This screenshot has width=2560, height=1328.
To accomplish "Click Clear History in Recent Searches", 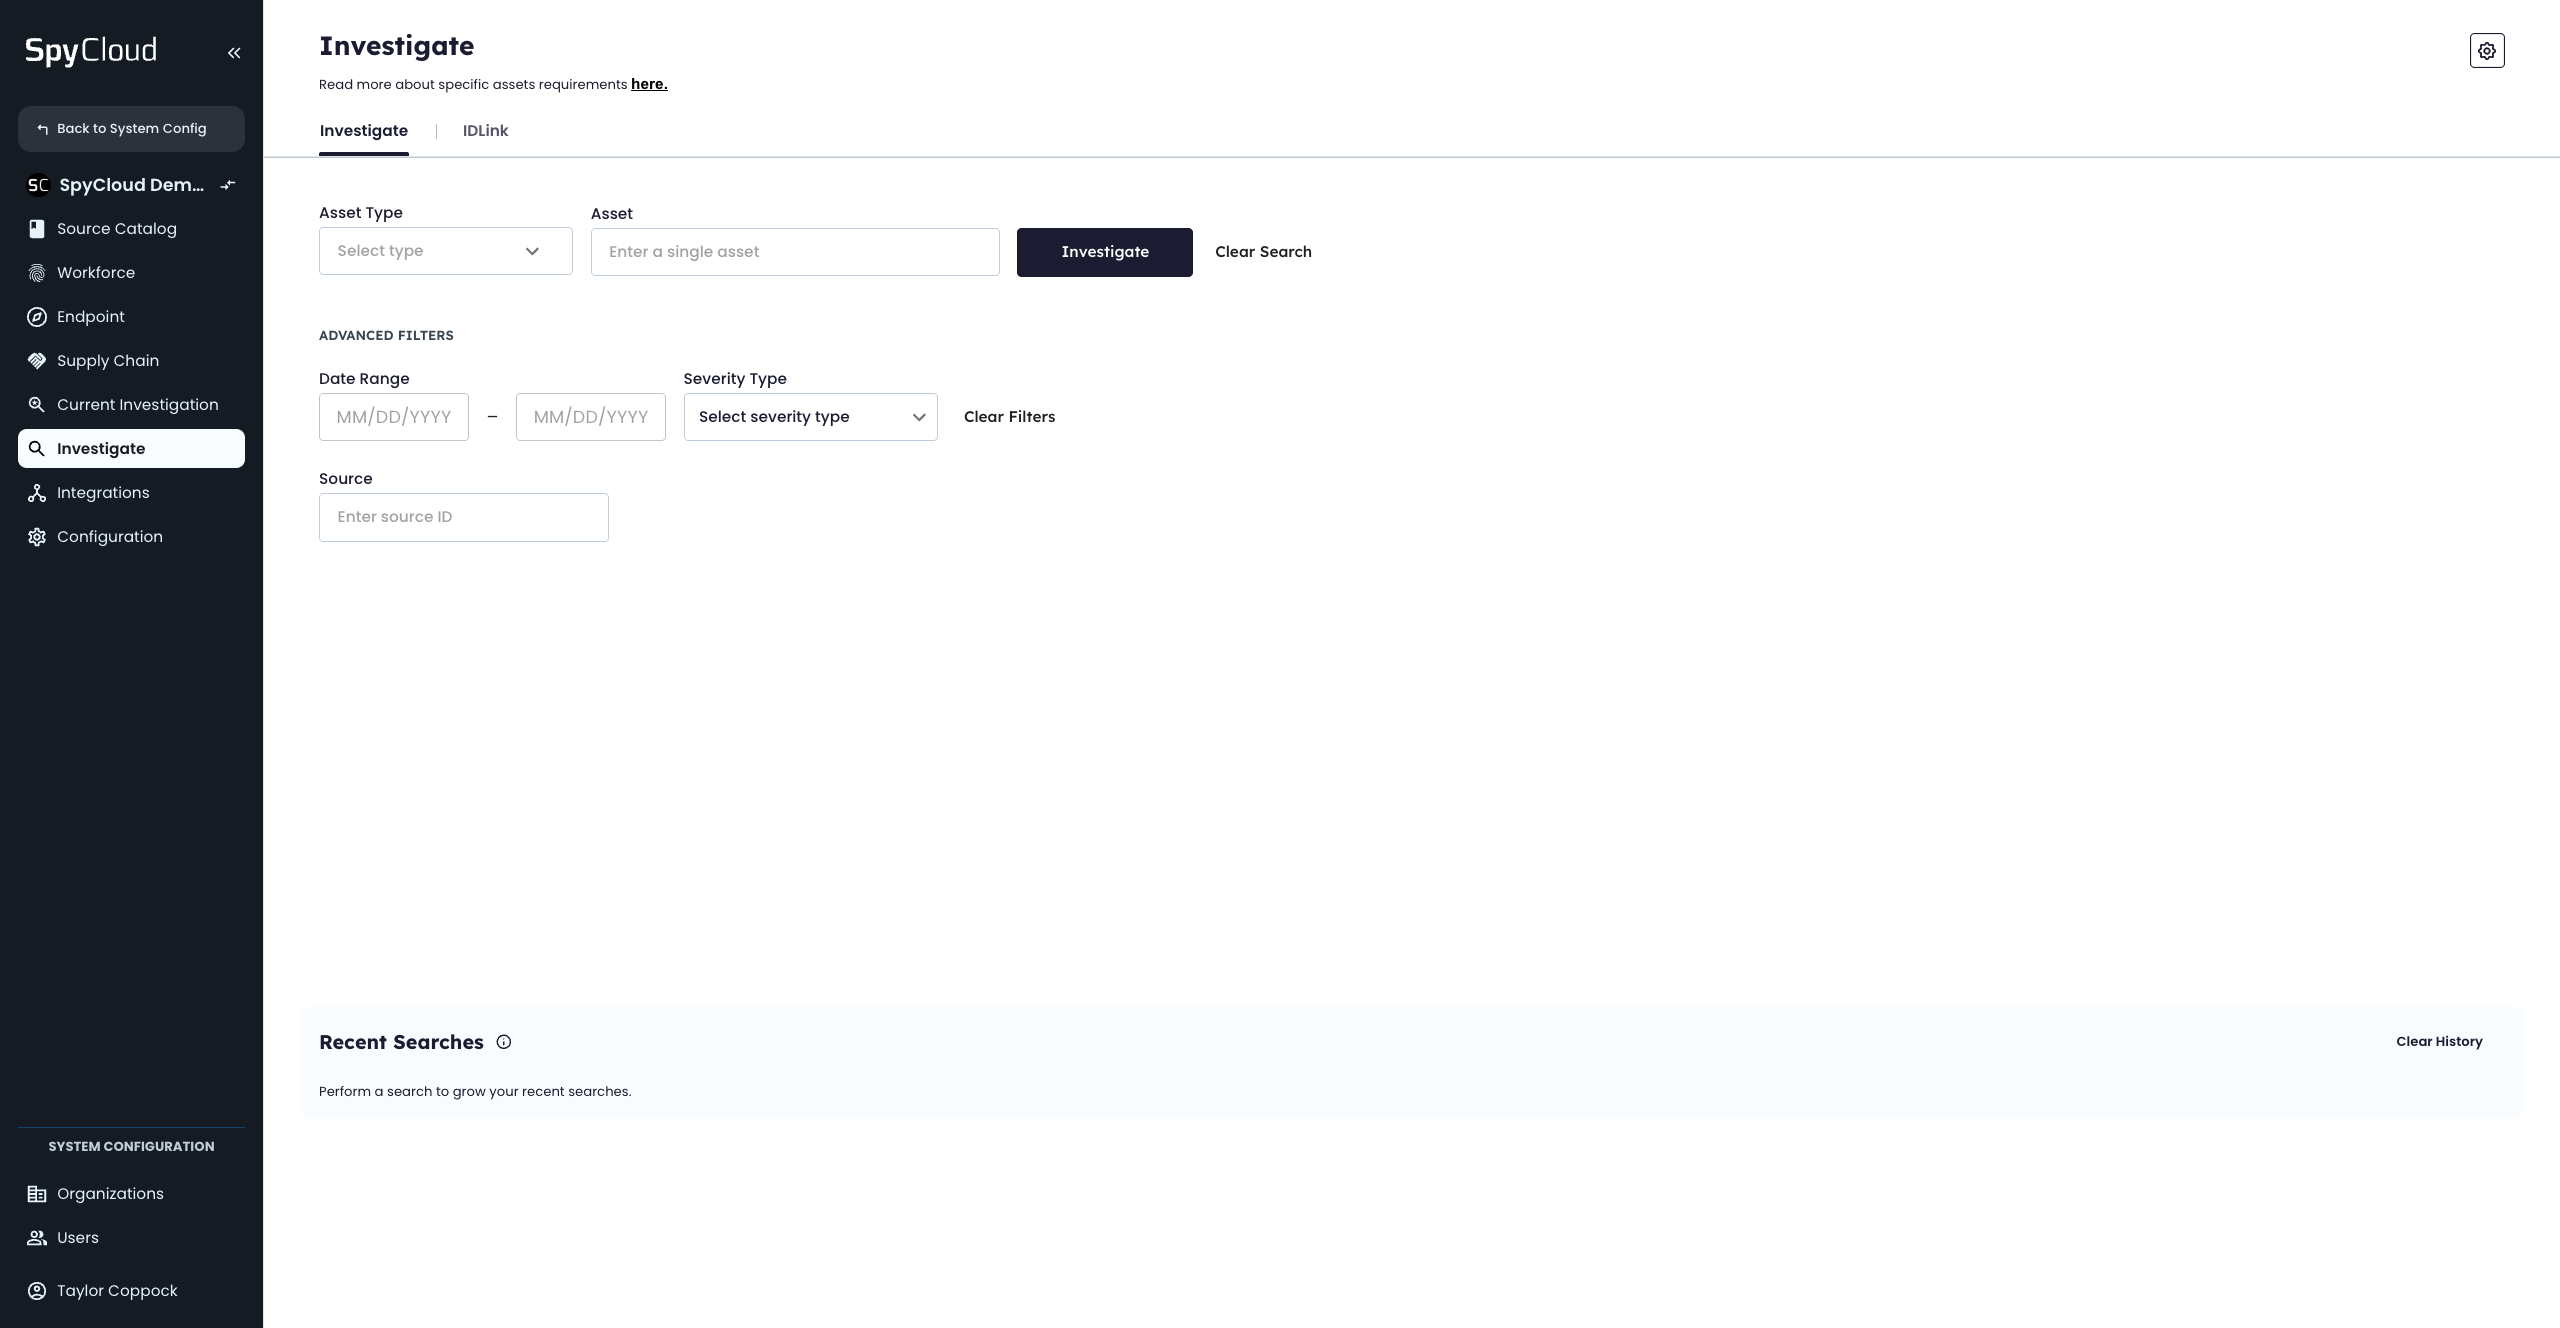I will [2439, 1042].
